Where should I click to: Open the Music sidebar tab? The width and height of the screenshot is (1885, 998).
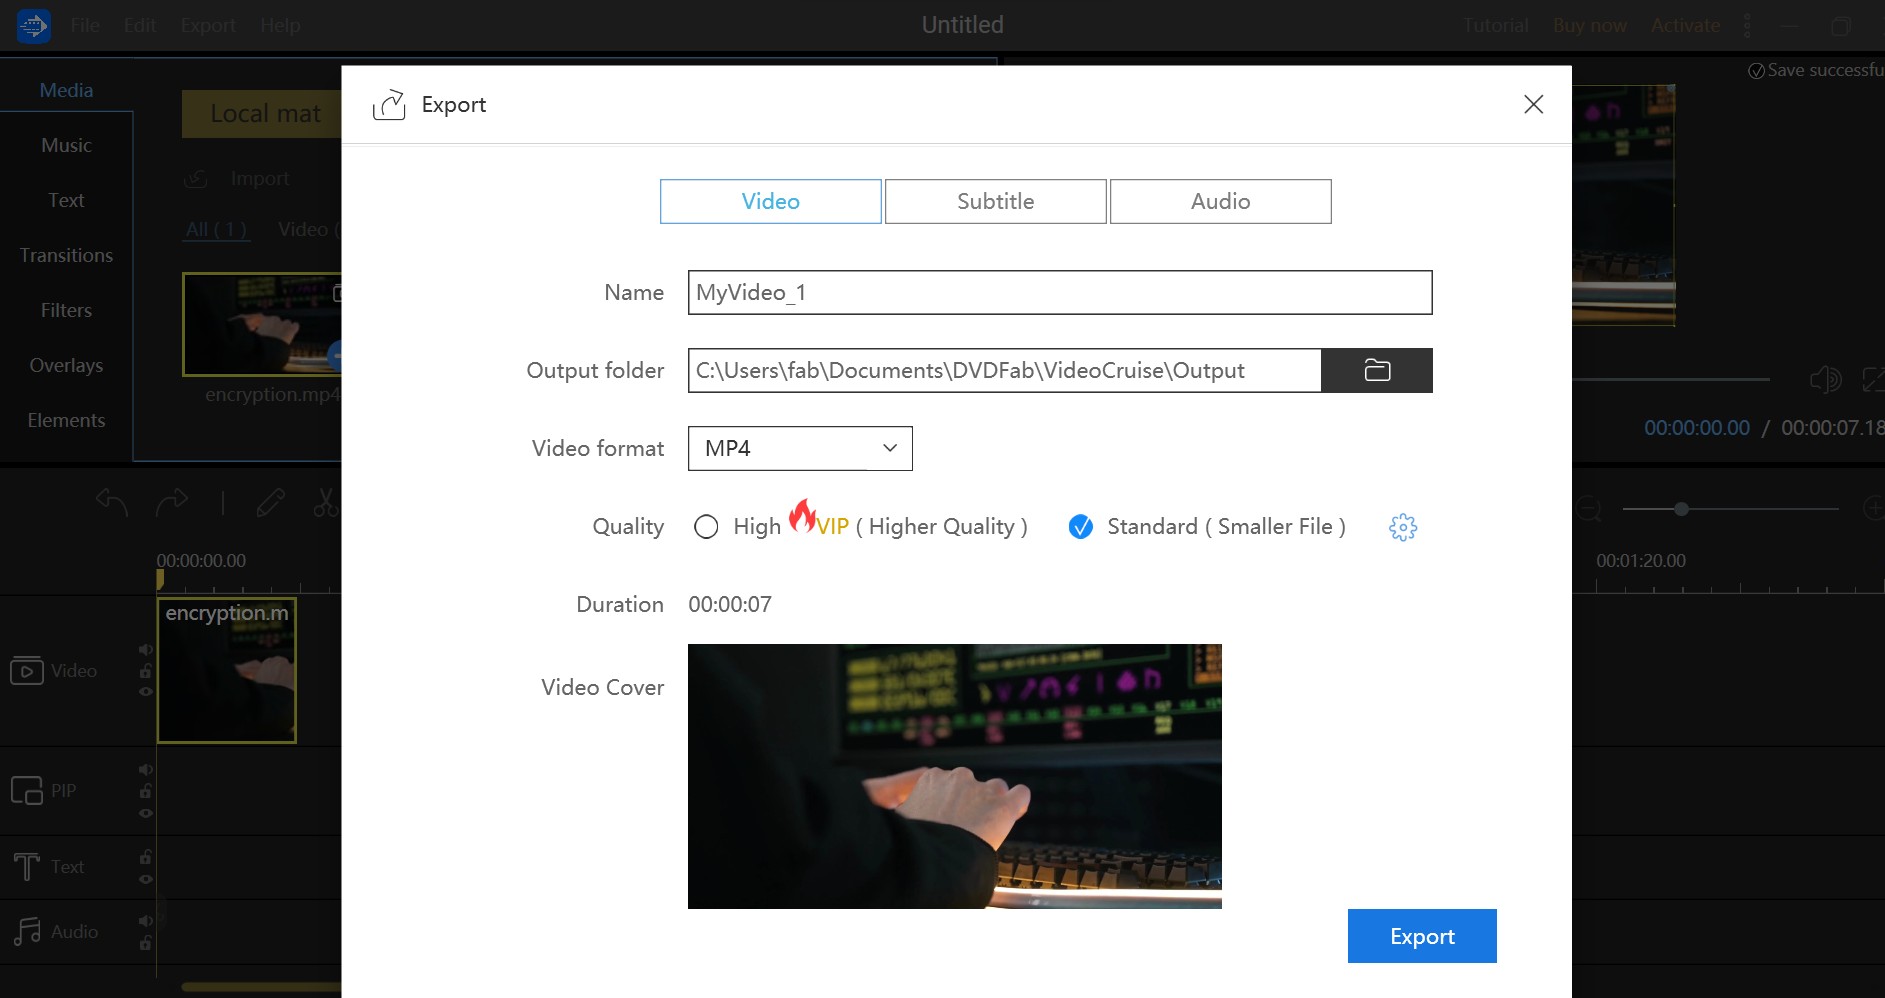[x=66, y=145]
